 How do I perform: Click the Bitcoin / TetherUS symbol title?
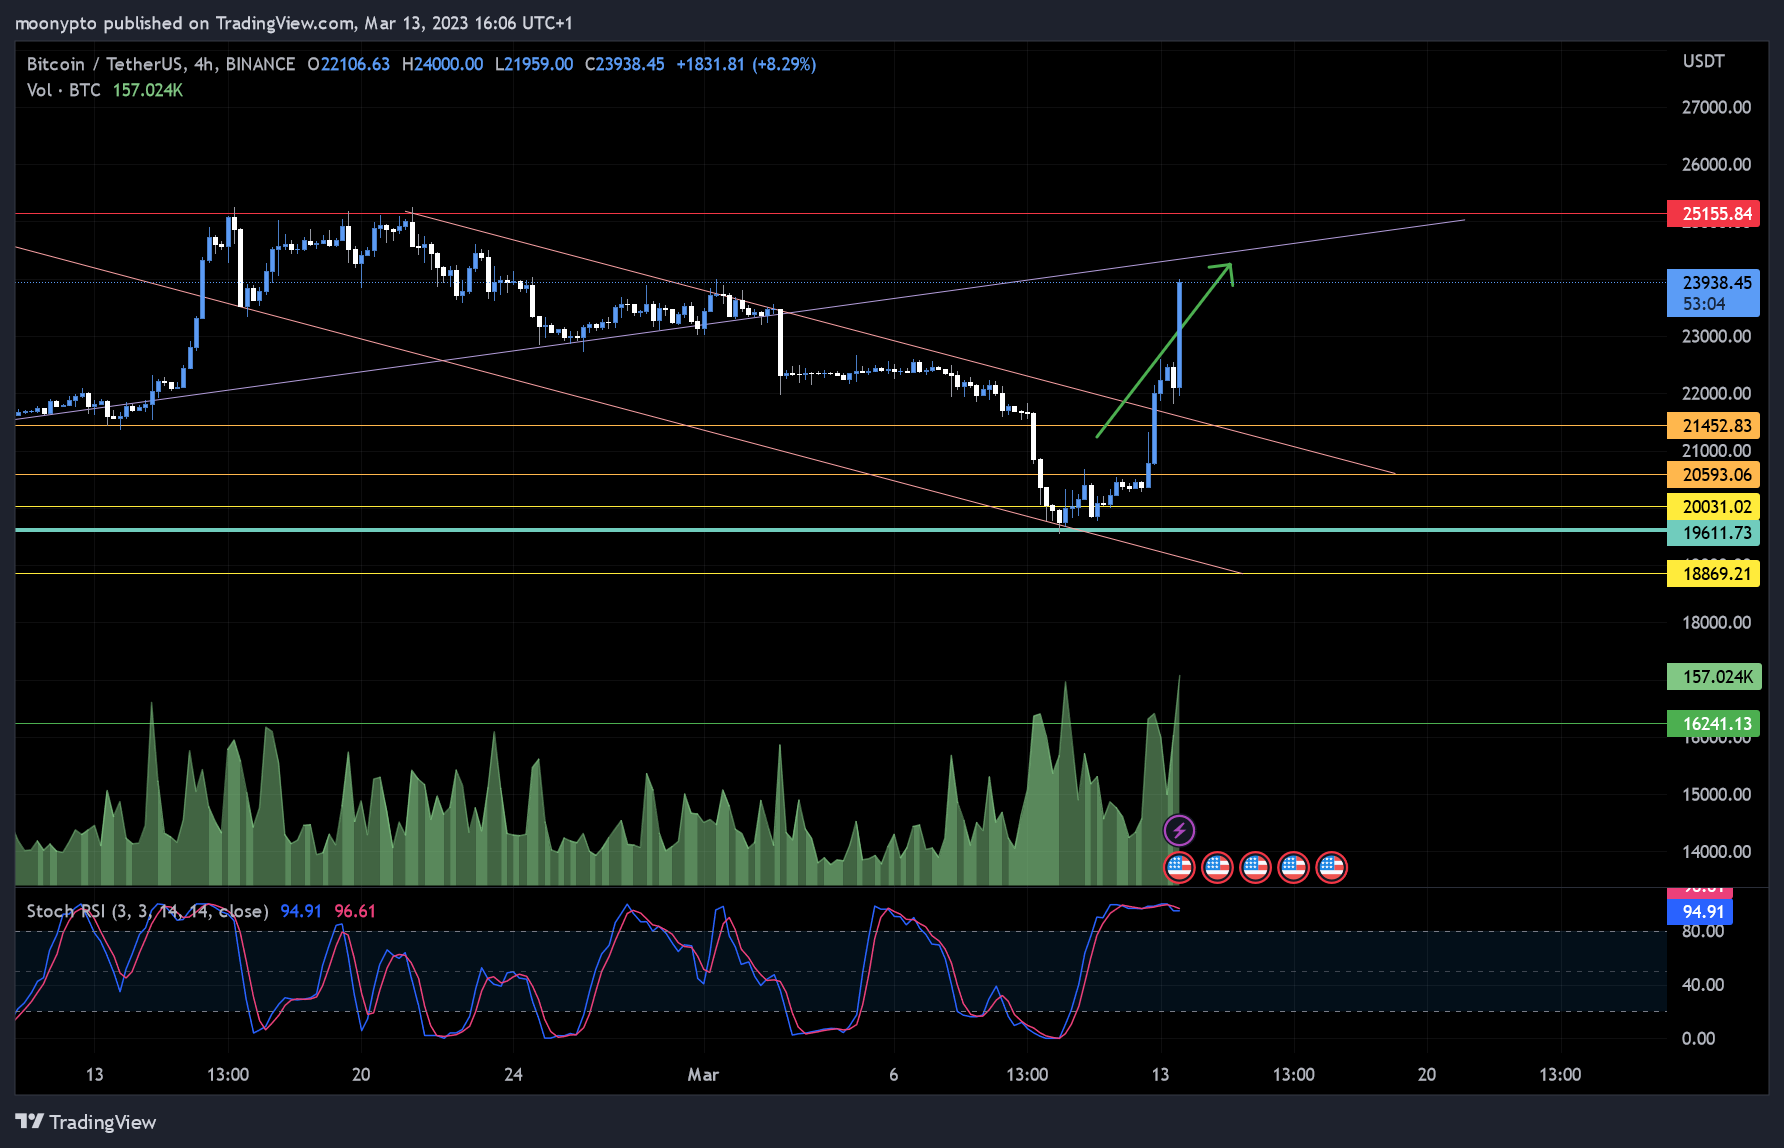pos(161,64)
